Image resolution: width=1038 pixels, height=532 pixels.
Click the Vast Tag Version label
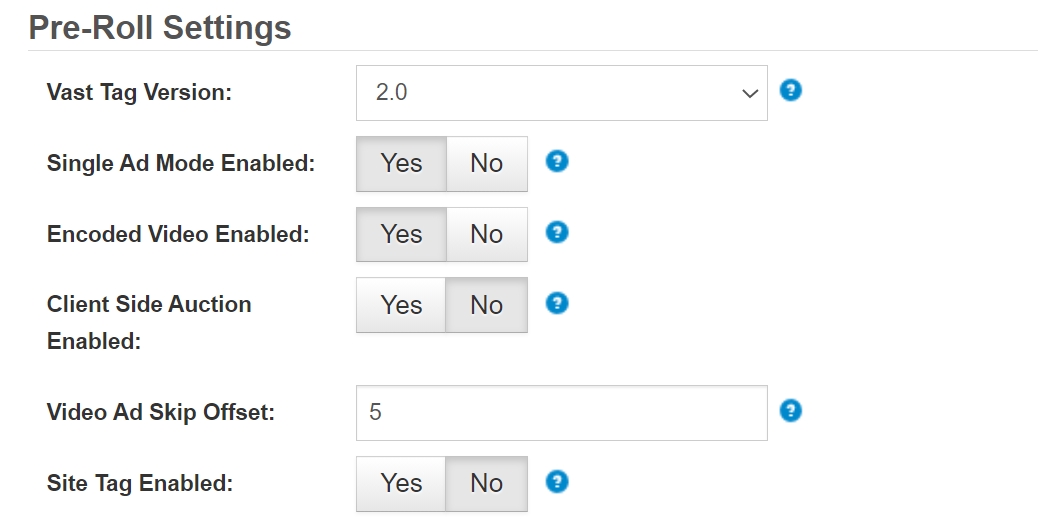coord(139,93)
